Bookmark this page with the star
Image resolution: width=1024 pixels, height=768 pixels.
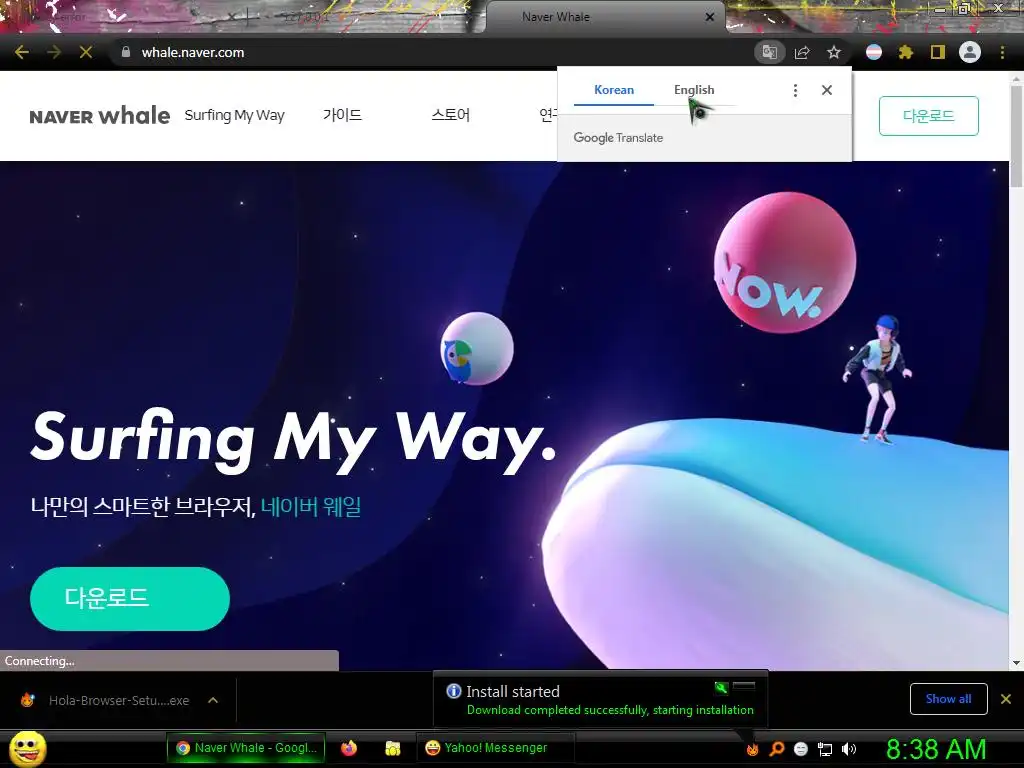[x=833, y=52]
